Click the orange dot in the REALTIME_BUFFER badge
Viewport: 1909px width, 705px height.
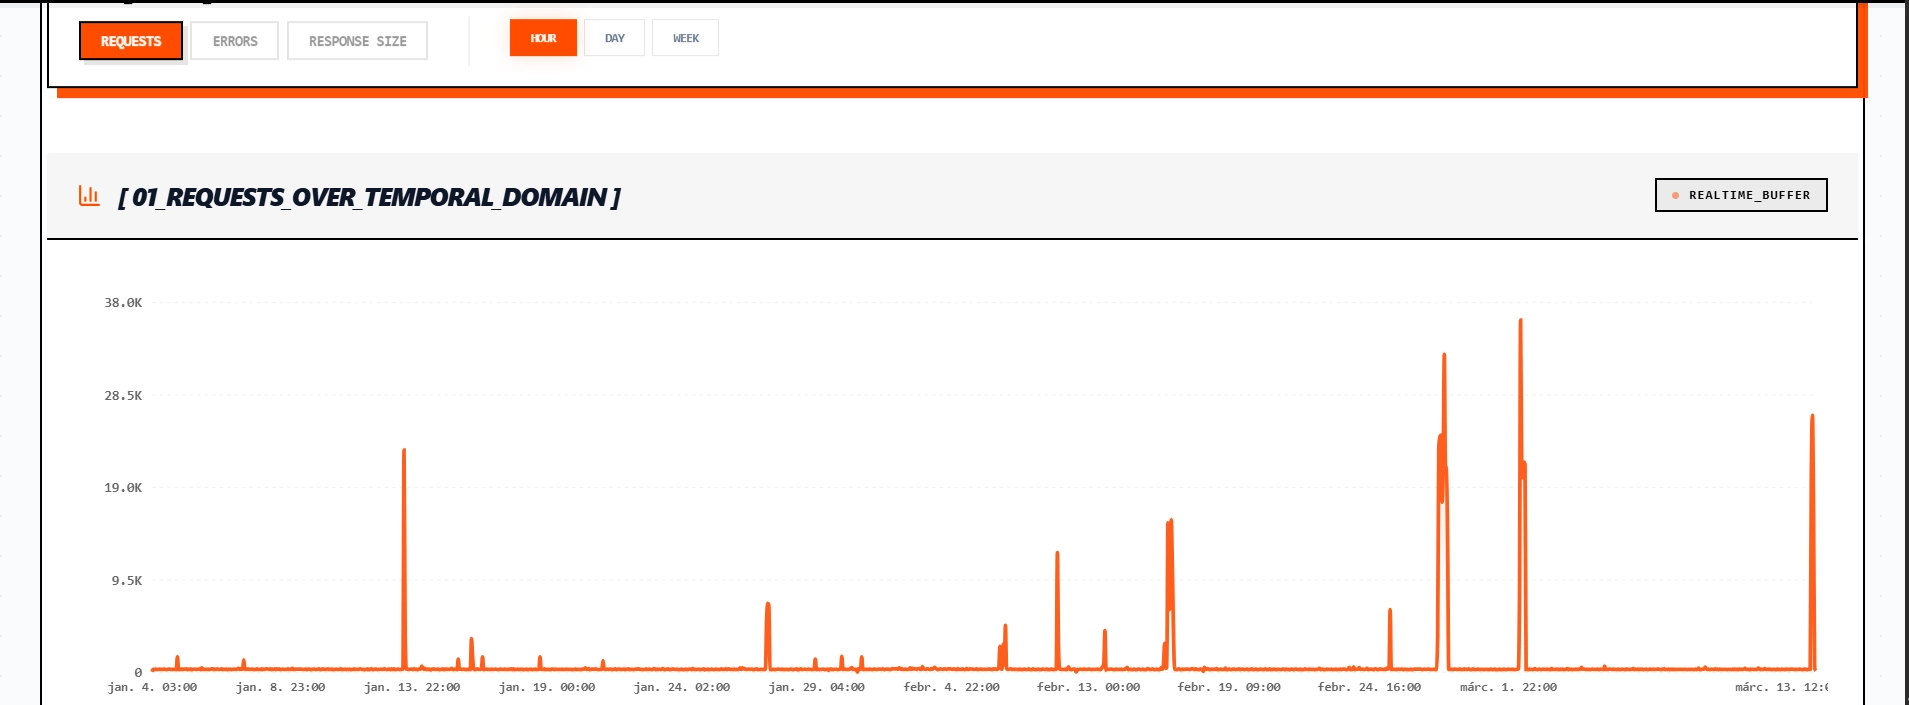pos(1675,196)
